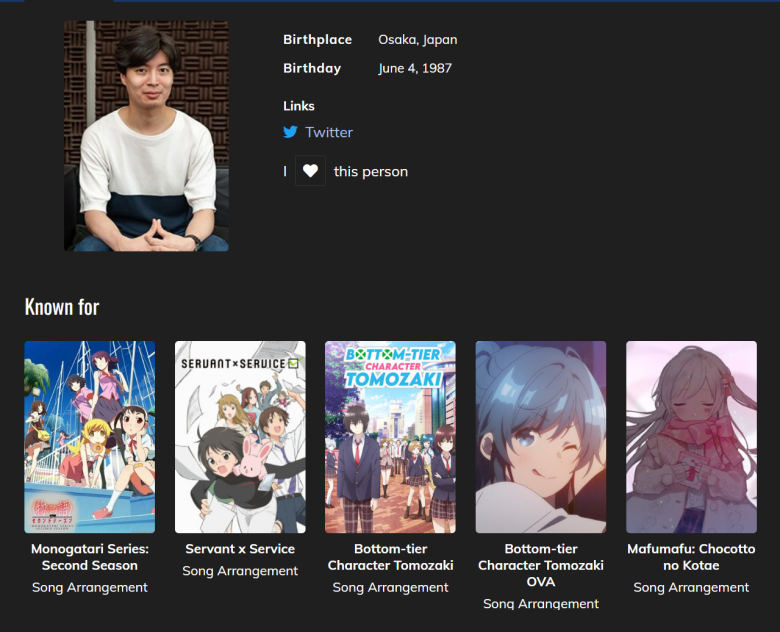This screenshot has width=780, height=632.
Task: Click the Twitter bird icon
Action: click(x=291, y=132)
